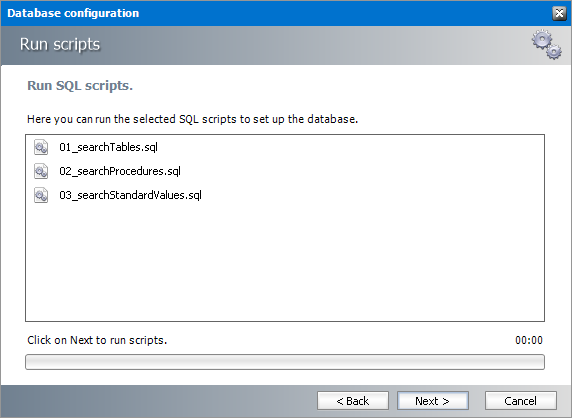Click the 01_searchTables.sql script icon
Viewport: 572px width, 418px height.
coord(41,147)
